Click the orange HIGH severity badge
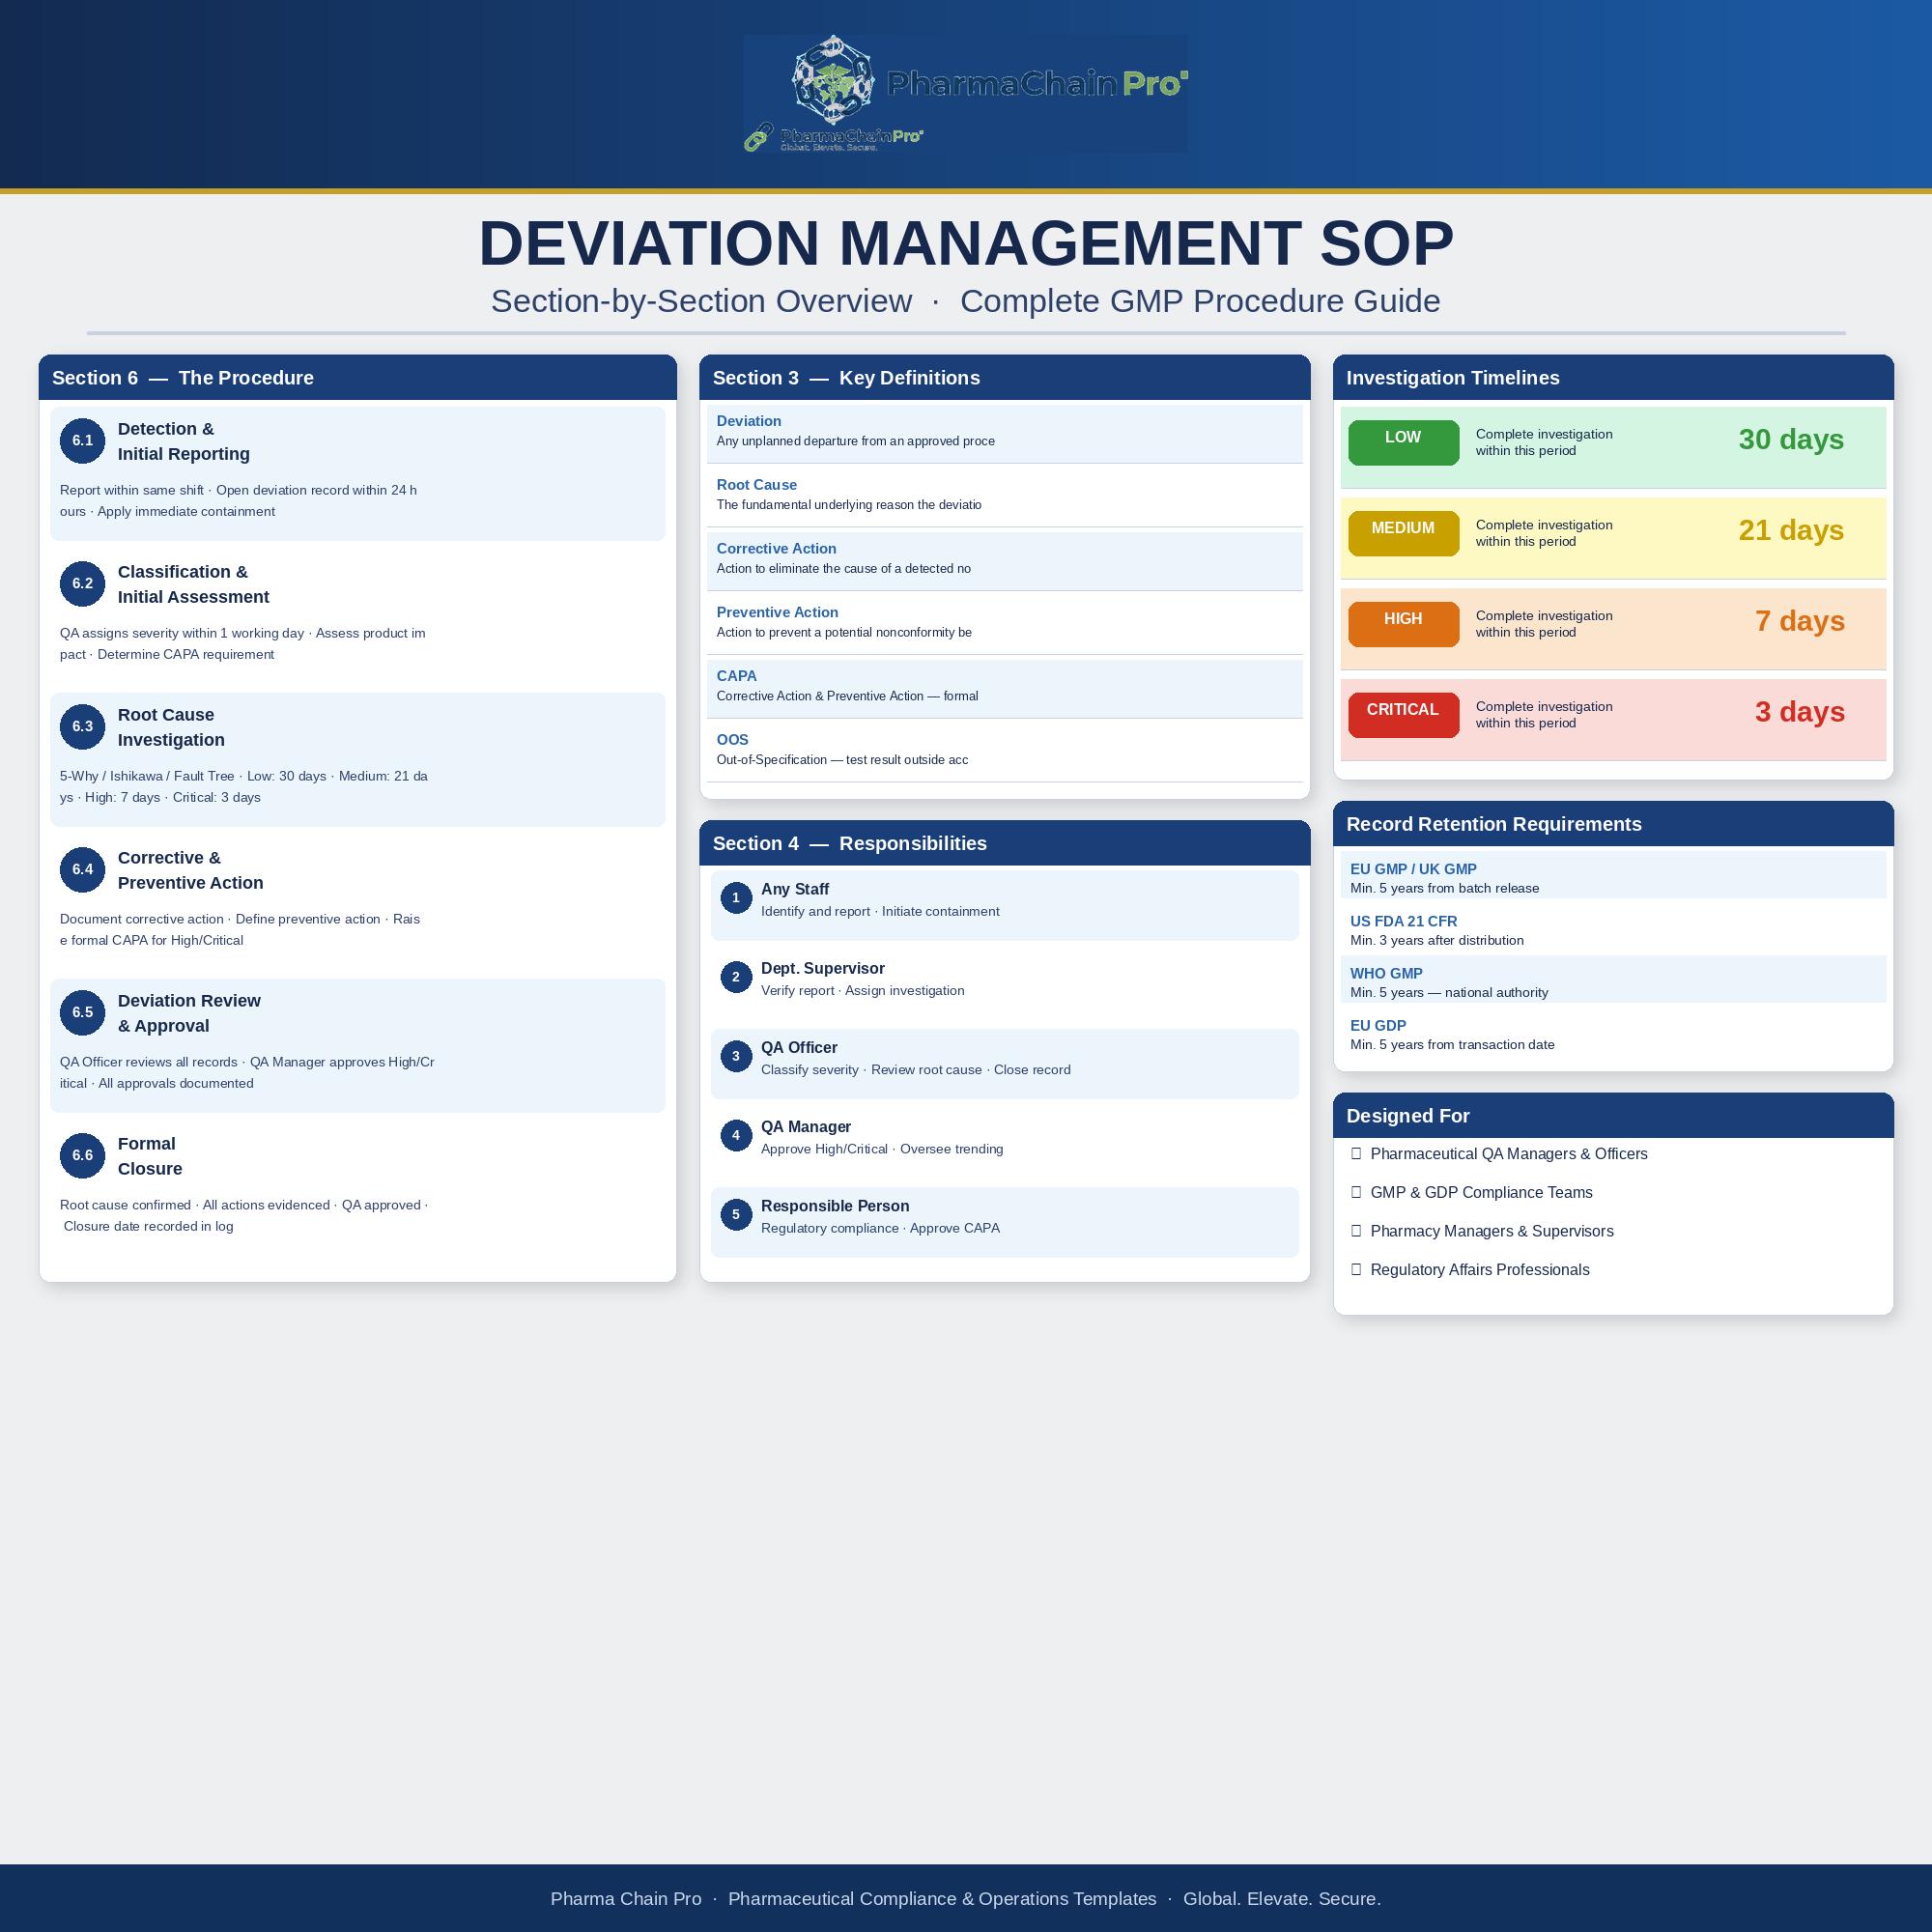This screenshot has width=1932, height=1932. click(1403, 624)
